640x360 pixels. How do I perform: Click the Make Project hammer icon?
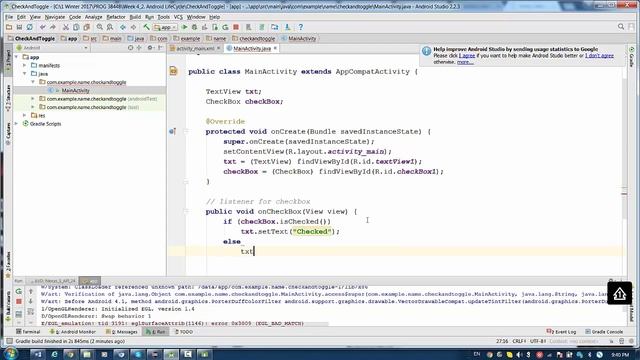tap(146, 27)
